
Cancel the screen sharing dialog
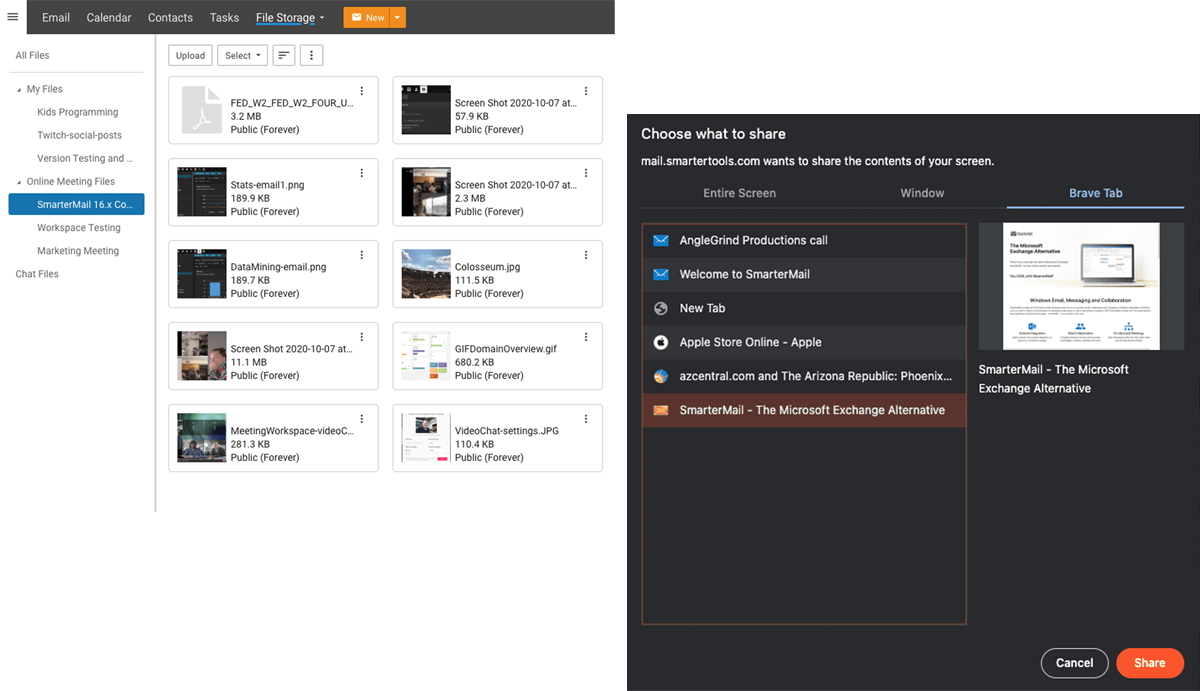[x=1074, y=663]
